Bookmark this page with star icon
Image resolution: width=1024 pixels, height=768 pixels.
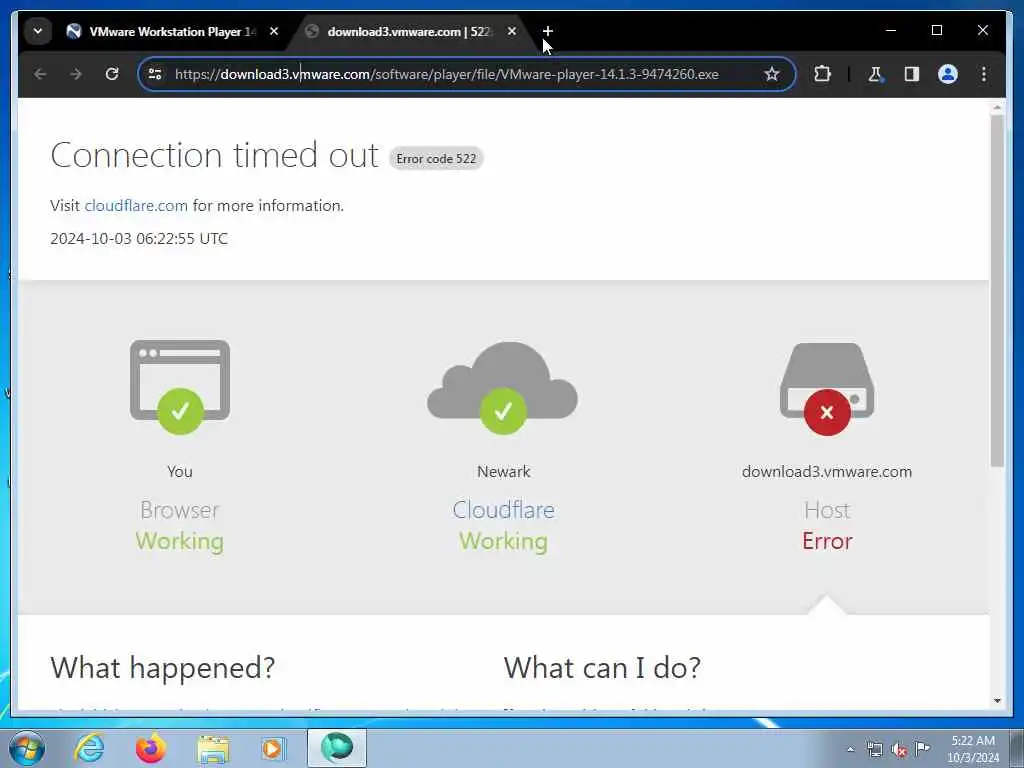(772, 74)
